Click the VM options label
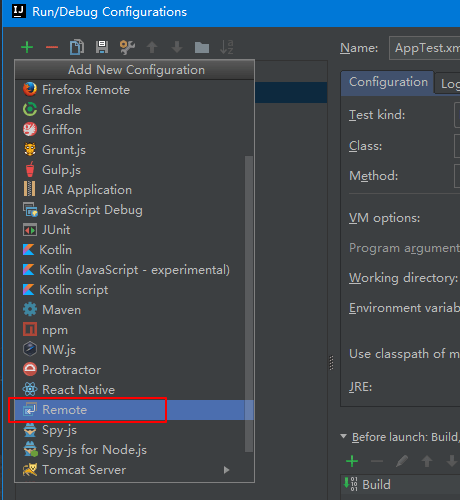Screen dimensions: 460x500 click(x=384, y=218)
